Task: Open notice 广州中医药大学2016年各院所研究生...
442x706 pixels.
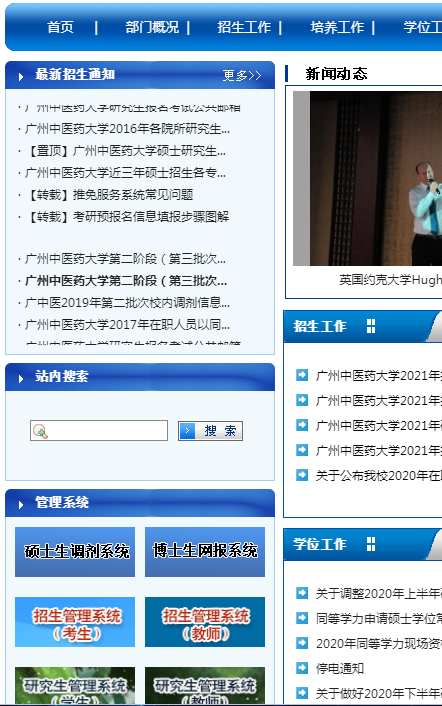Action: click(x=127, y=129)
